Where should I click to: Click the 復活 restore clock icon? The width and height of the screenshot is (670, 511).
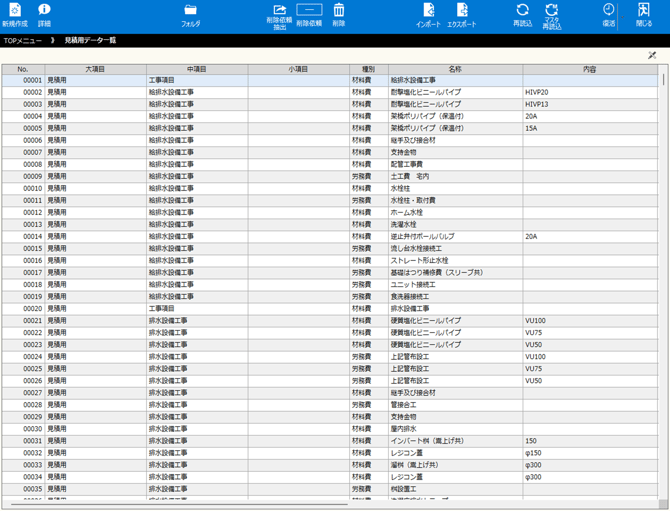tap(608, 10)
